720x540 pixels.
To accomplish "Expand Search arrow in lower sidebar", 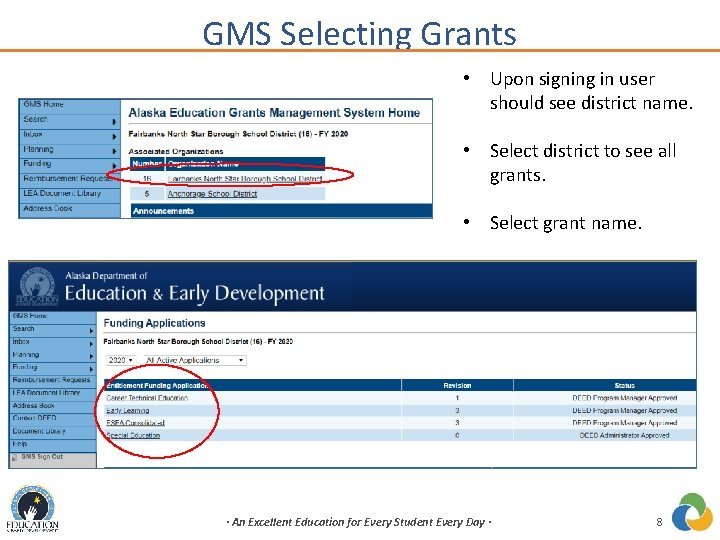I will (x=91, y=331).
